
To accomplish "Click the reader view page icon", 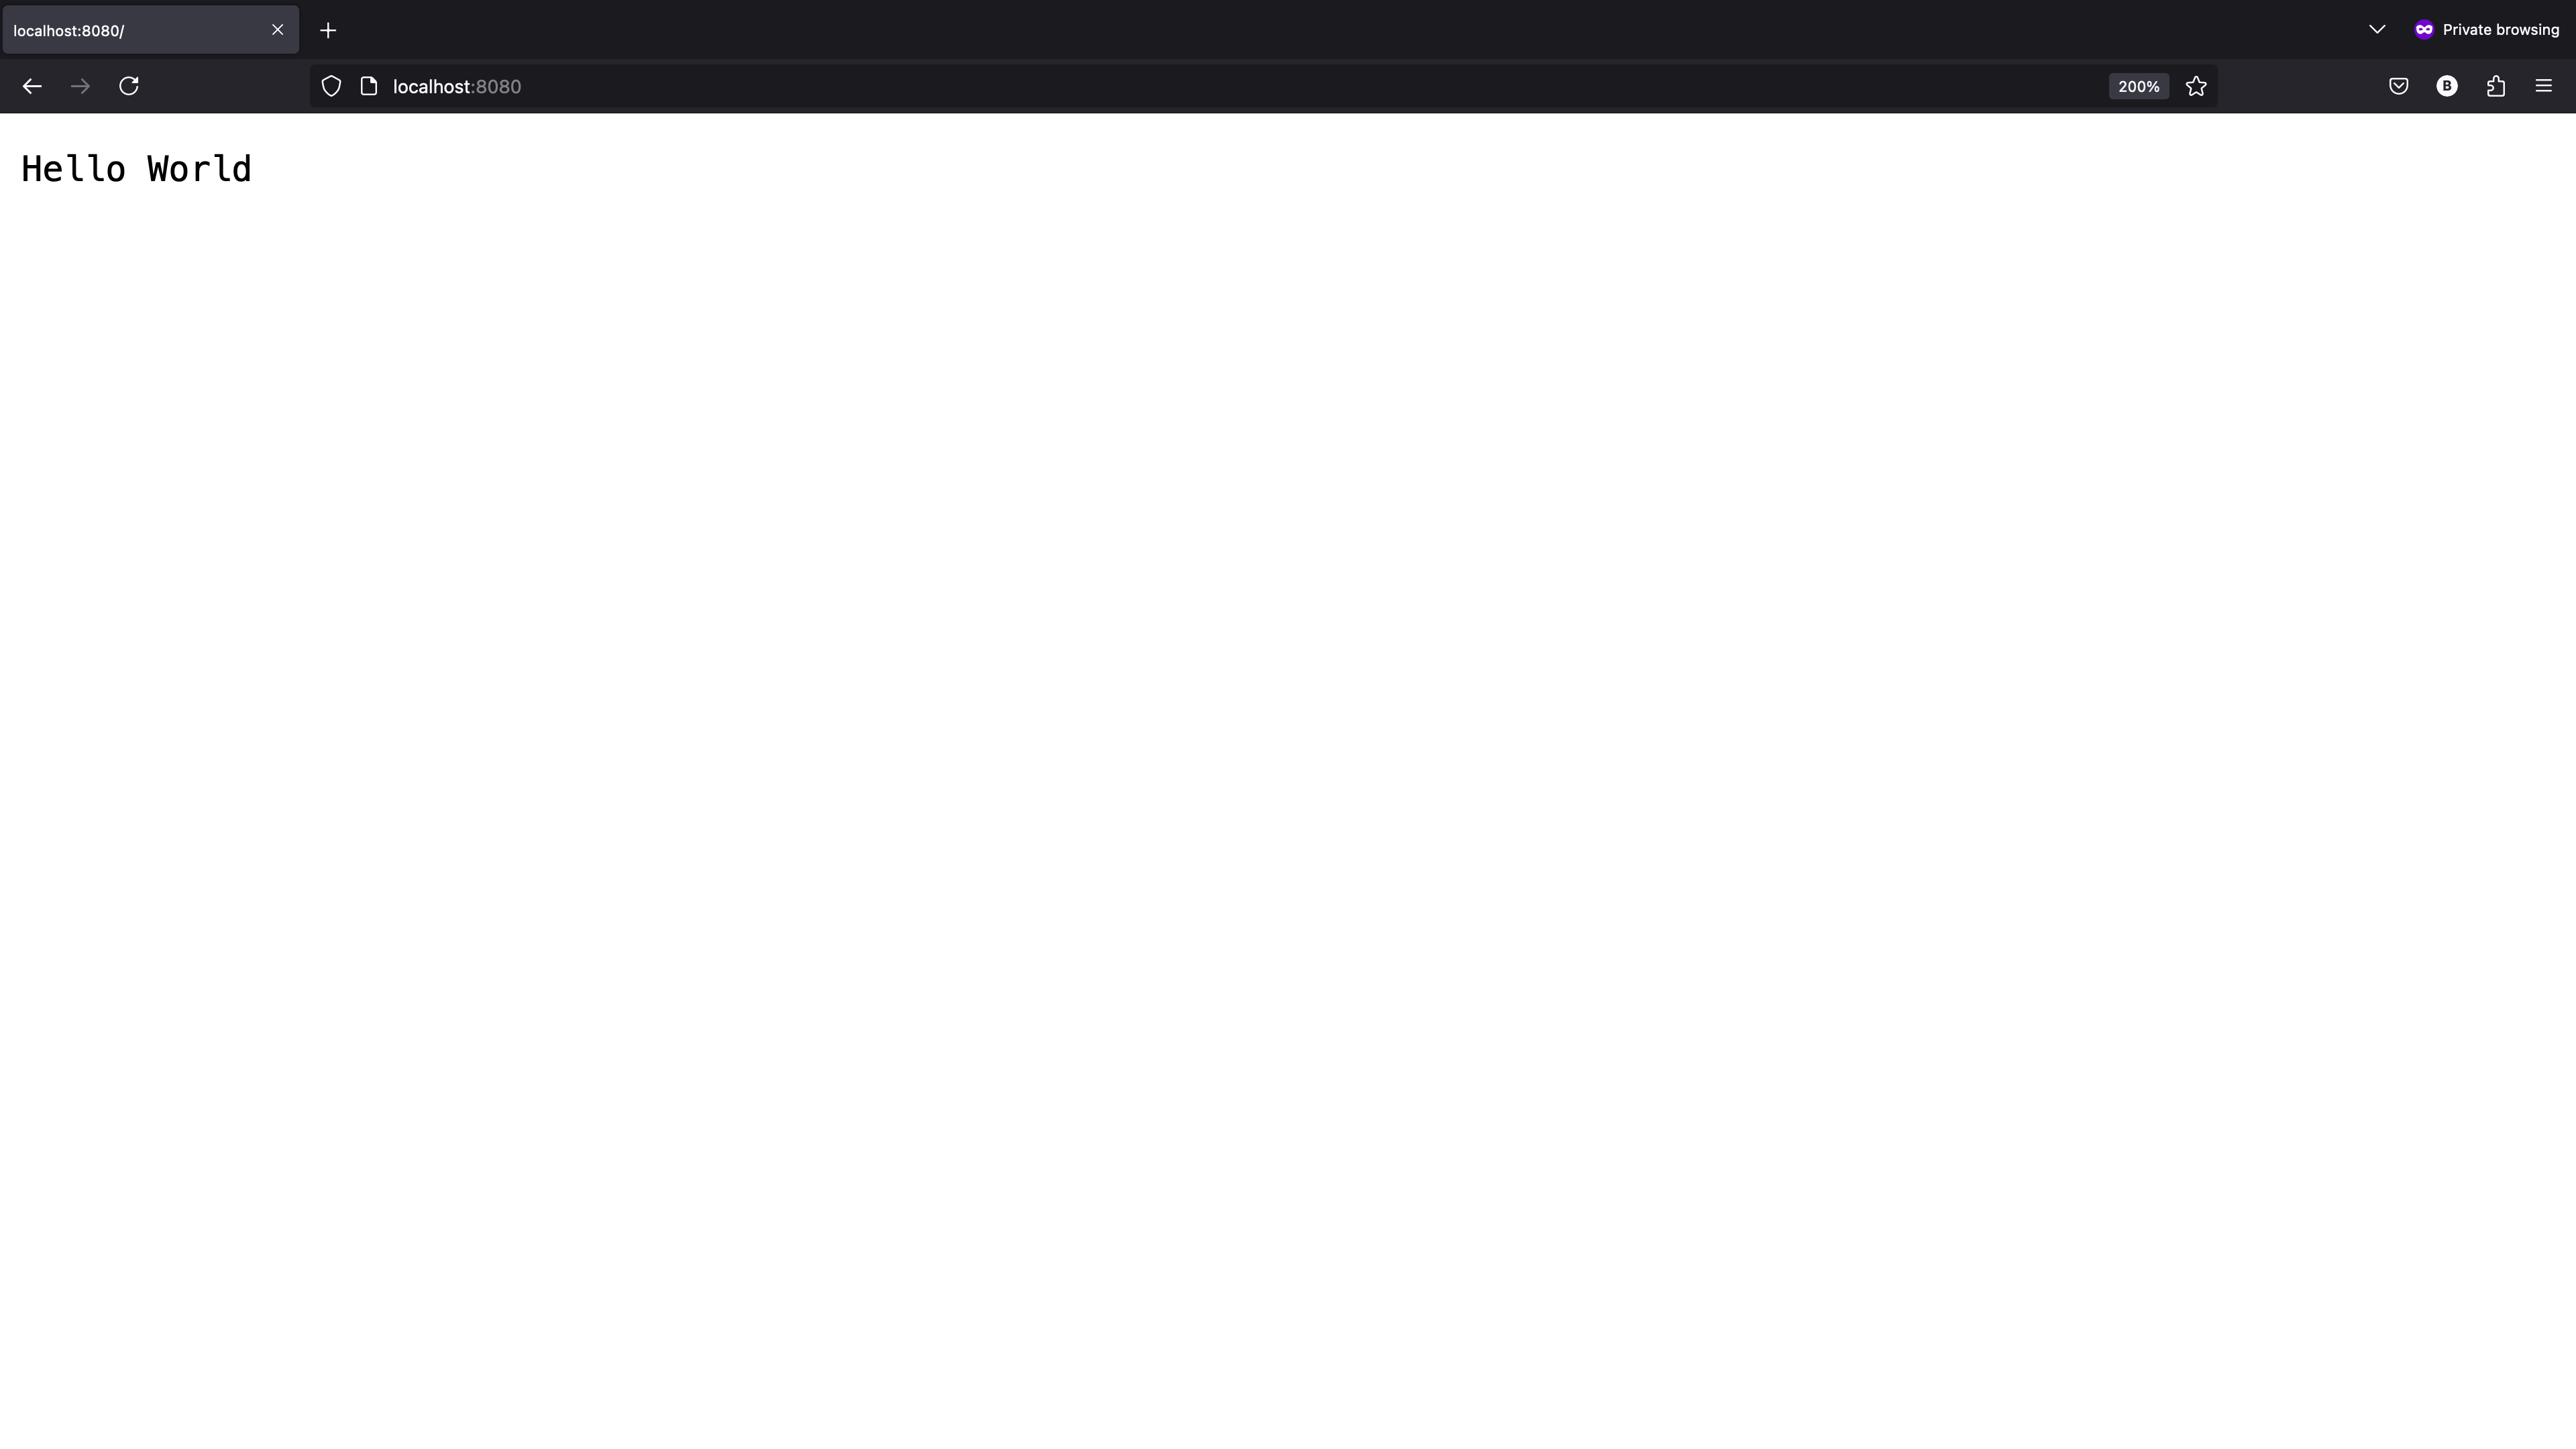I will [x=368, y=85].
